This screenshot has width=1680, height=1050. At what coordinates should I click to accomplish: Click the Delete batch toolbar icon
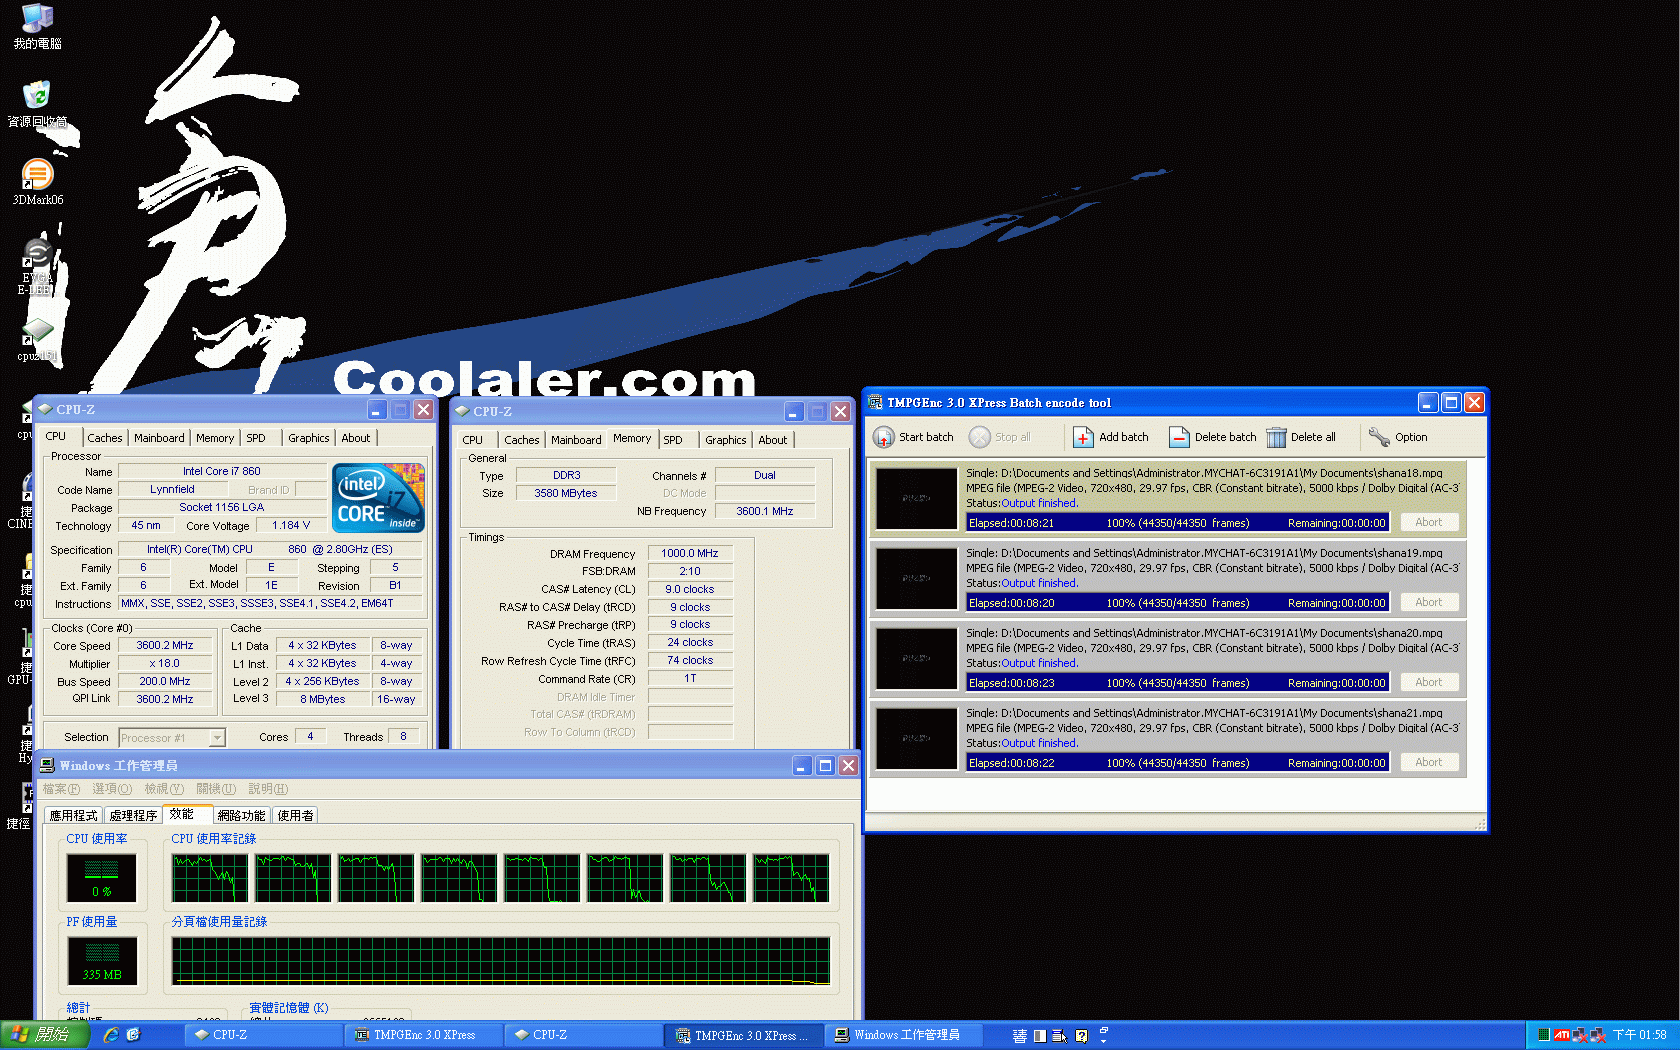[x=1179, y=437]
